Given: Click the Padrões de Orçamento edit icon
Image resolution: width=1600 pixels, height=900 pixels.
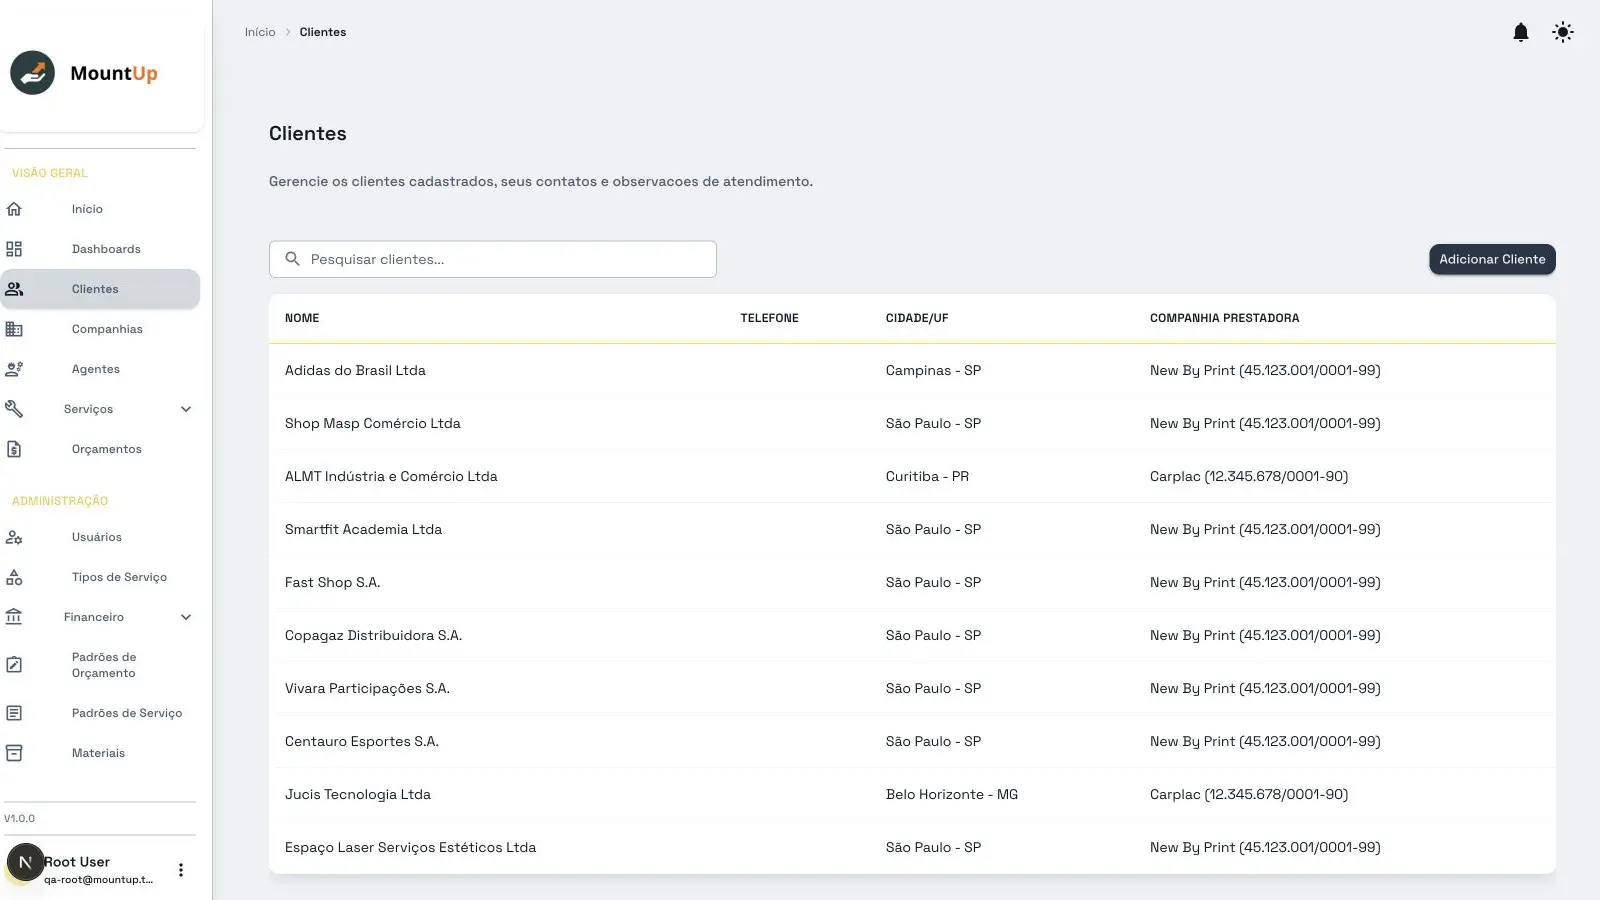Looking at the screenshot, I should pos(14,665).
